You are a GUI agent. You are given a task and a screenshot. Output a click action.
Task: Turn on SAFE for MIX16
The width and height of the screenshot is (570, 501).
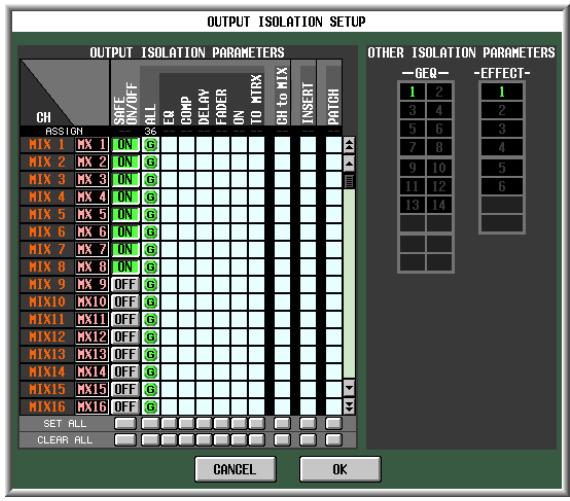click(x=125, y=406)
